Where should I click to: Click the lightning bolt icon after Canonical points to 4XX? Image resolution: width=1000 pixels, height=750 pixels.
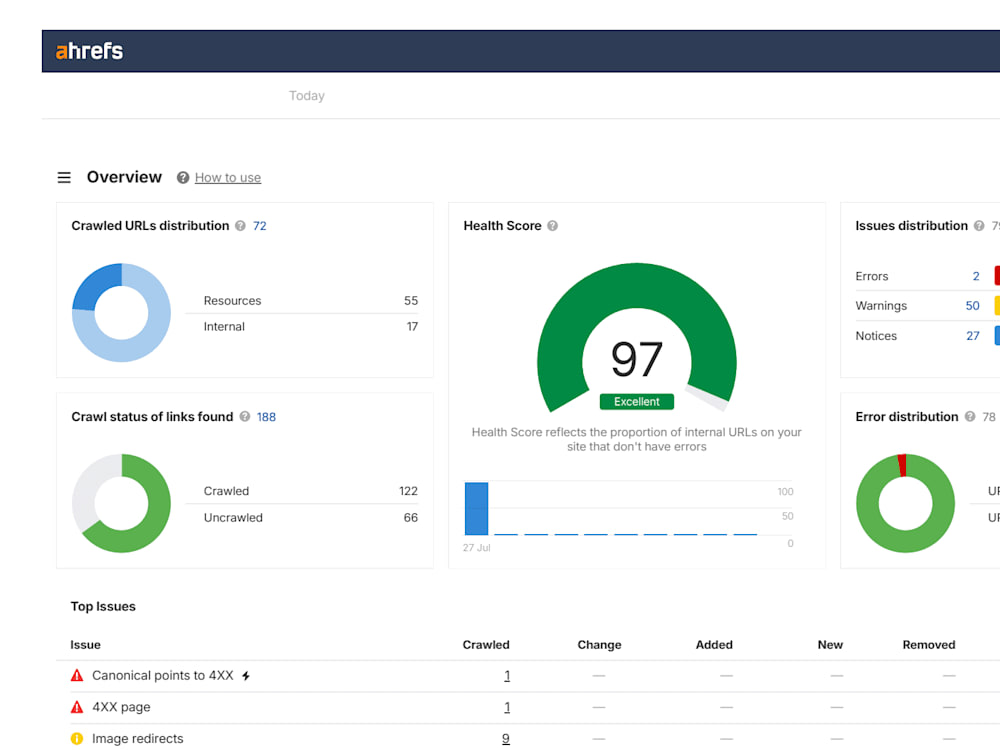pyautogui.click(x=246, y=676)
